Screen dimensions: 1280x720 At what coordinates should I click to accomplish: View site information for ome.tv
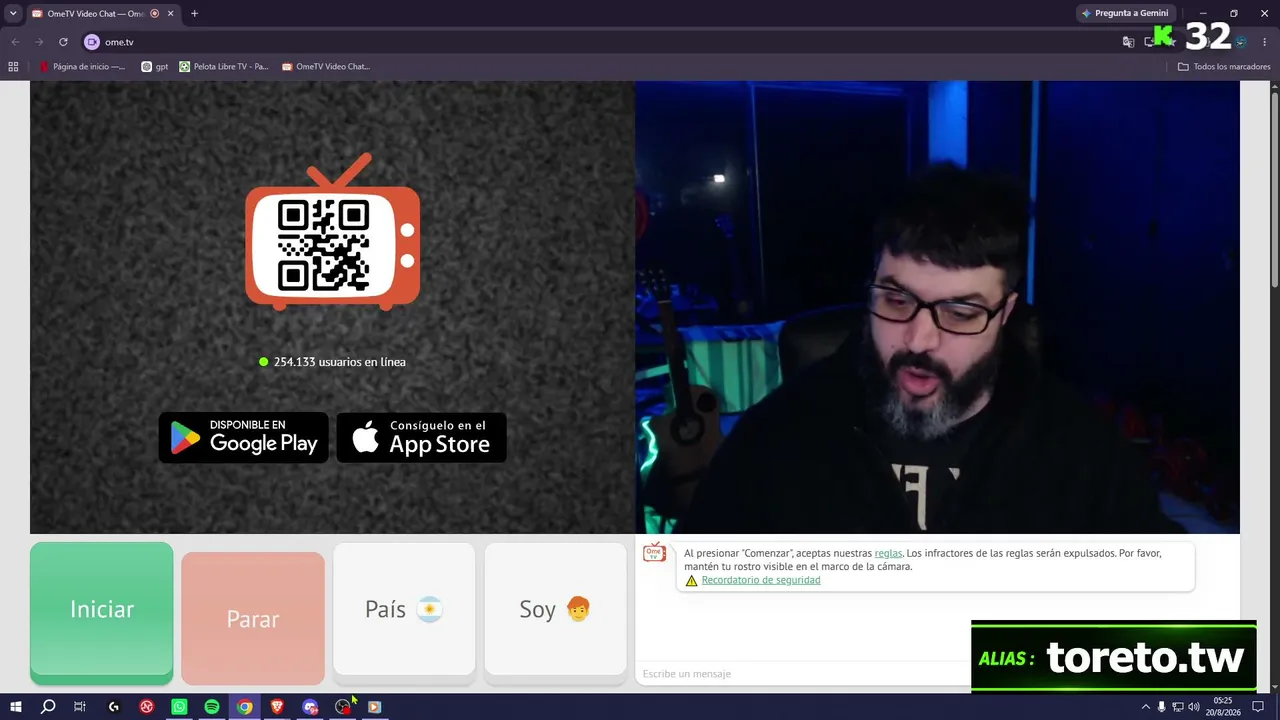click(92, 42)
